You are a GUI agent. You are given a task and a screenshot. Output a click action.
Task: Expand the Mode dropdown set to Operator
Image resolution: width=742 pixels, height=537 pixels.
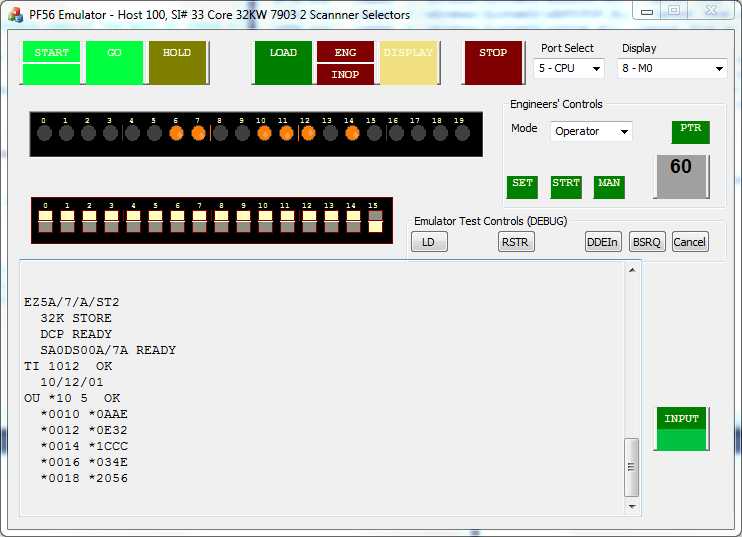[x=592, y=131]
